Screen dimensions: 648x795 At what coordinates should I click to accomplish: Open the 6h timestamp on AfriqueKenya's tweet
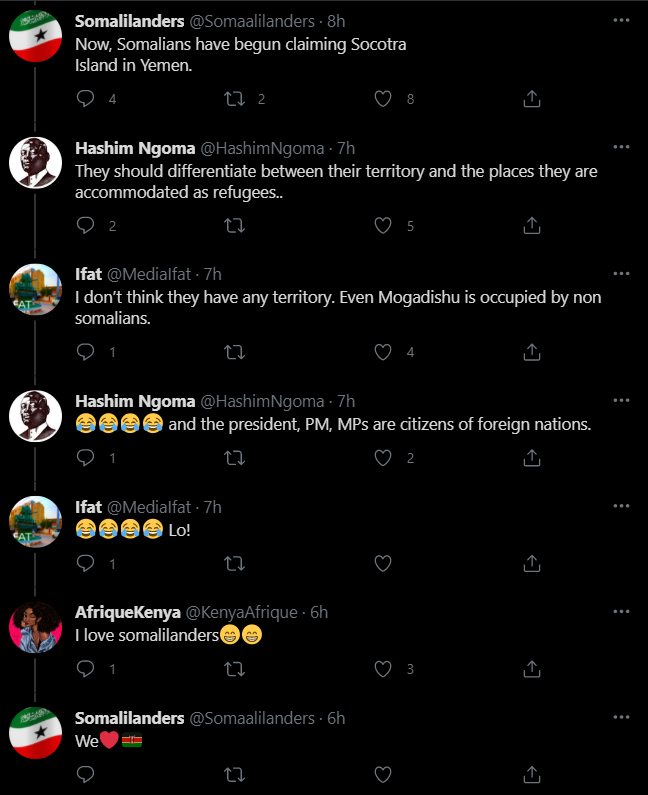coord(318,612)
